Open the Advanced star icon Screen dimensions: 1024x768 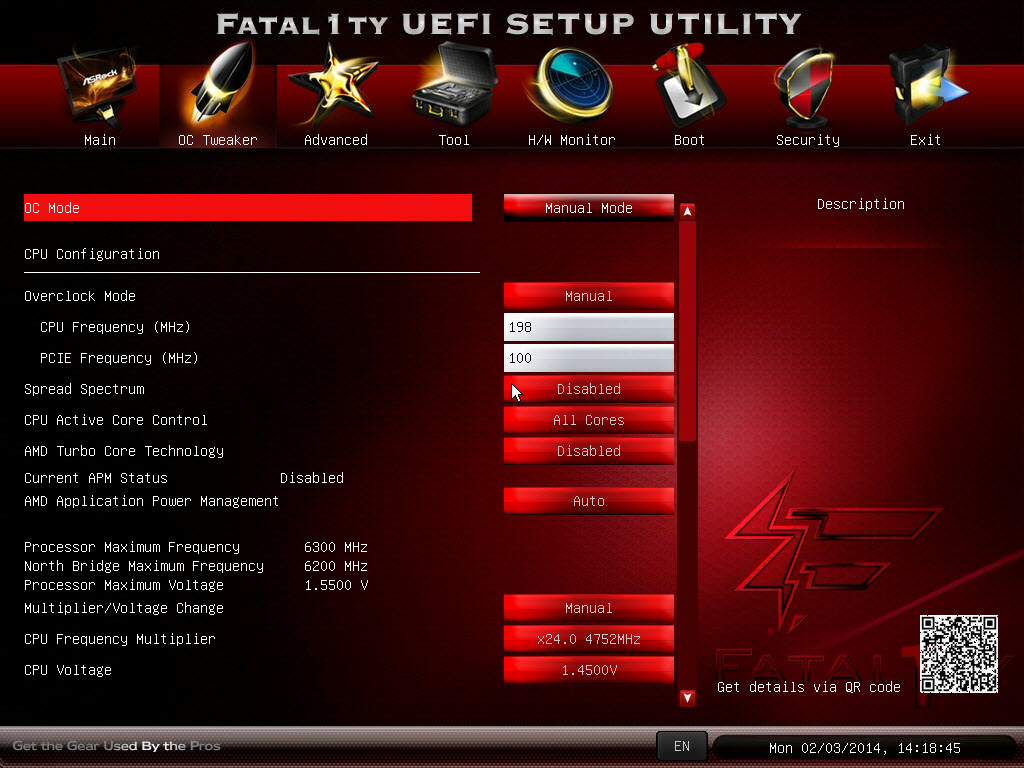click(334, 85)
